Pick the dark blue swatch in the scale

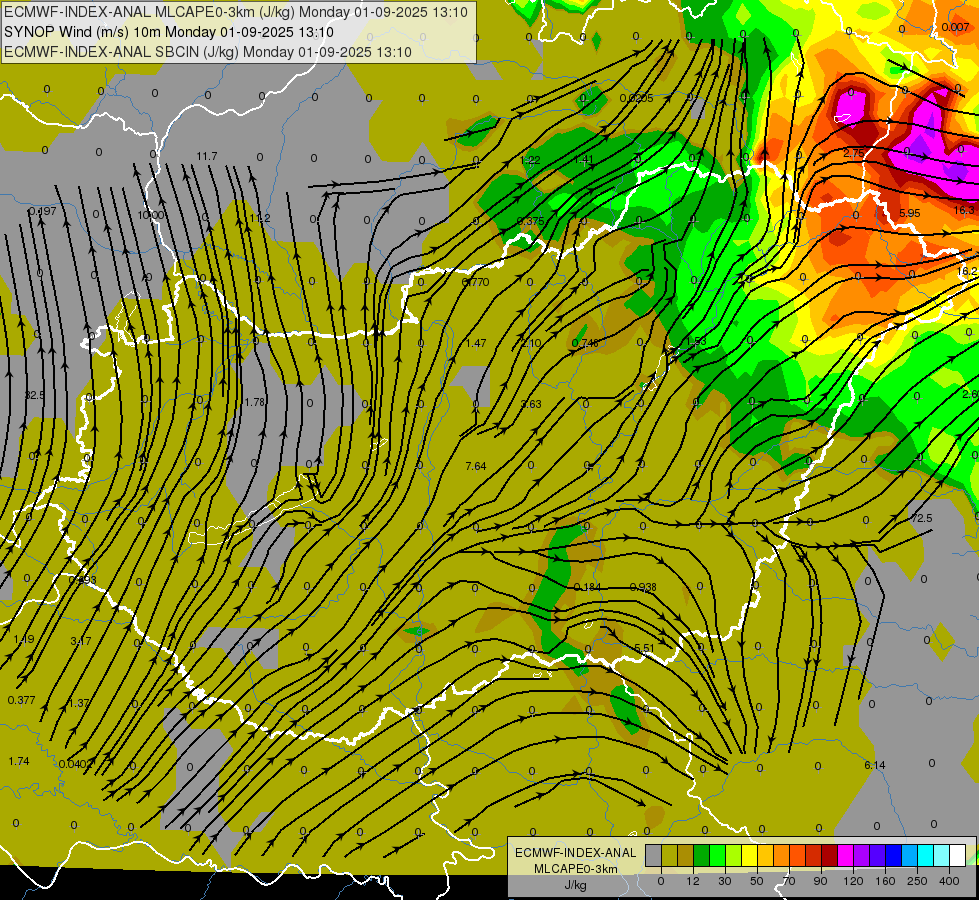pyautogui.click(x=894, y=855)
